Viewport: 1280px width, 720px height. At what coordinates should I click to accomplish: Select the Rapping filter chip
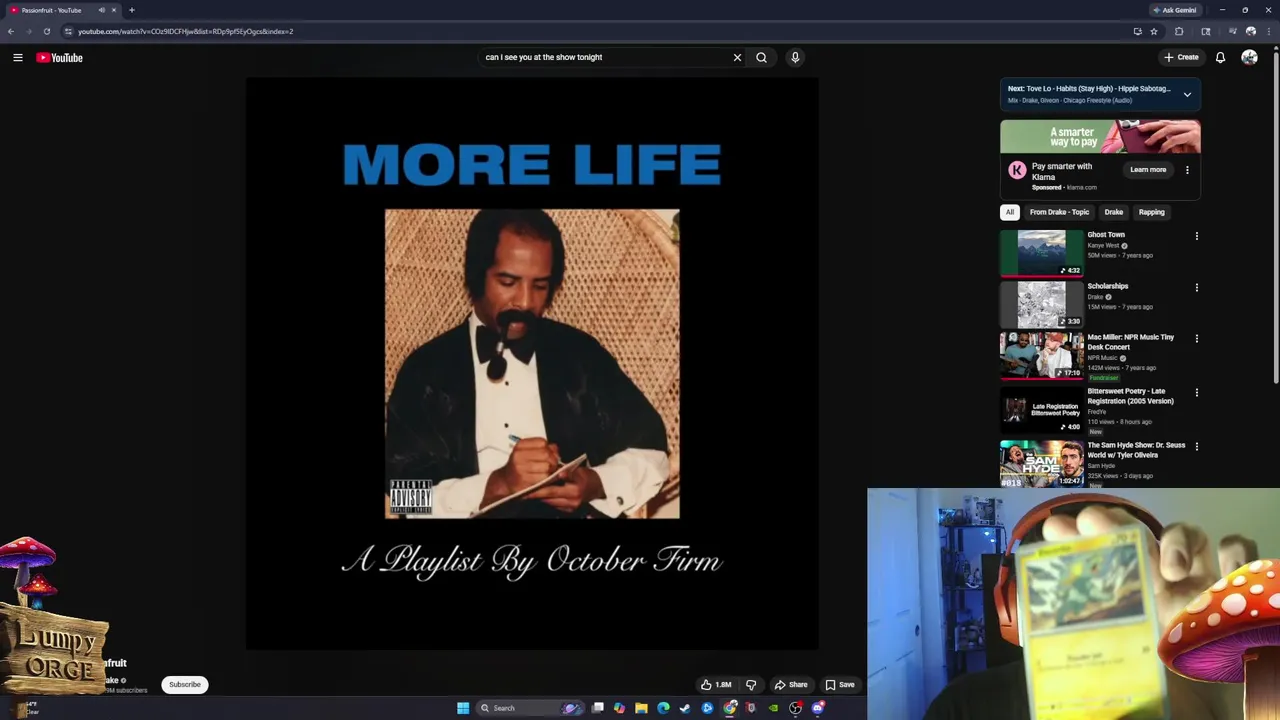point(1151,212)
